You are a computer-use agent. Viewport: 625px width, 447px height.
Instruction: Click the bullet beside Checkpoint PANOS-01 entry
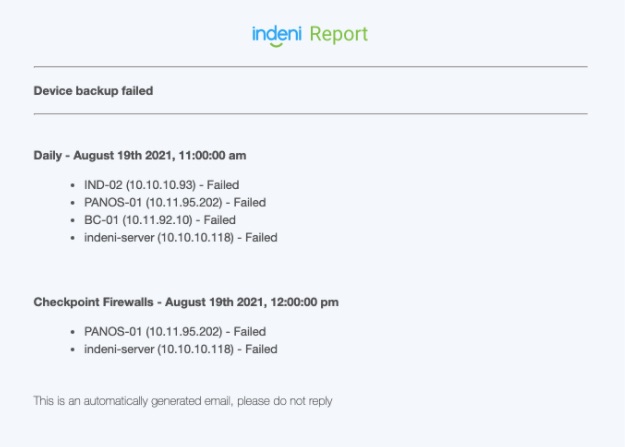pyautogui.click(x=74, y=331)
